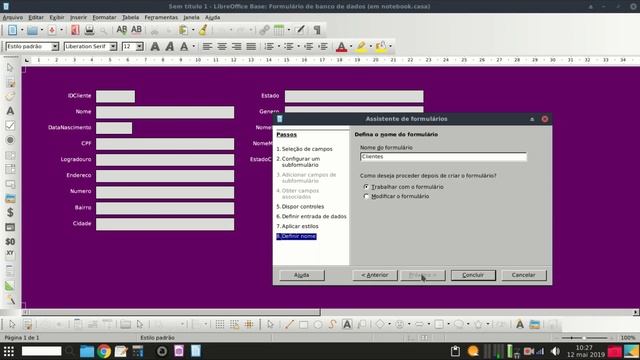Expand the Open file dropdown arrow
This screenshot has width=640, height=360.
[42, 30]
